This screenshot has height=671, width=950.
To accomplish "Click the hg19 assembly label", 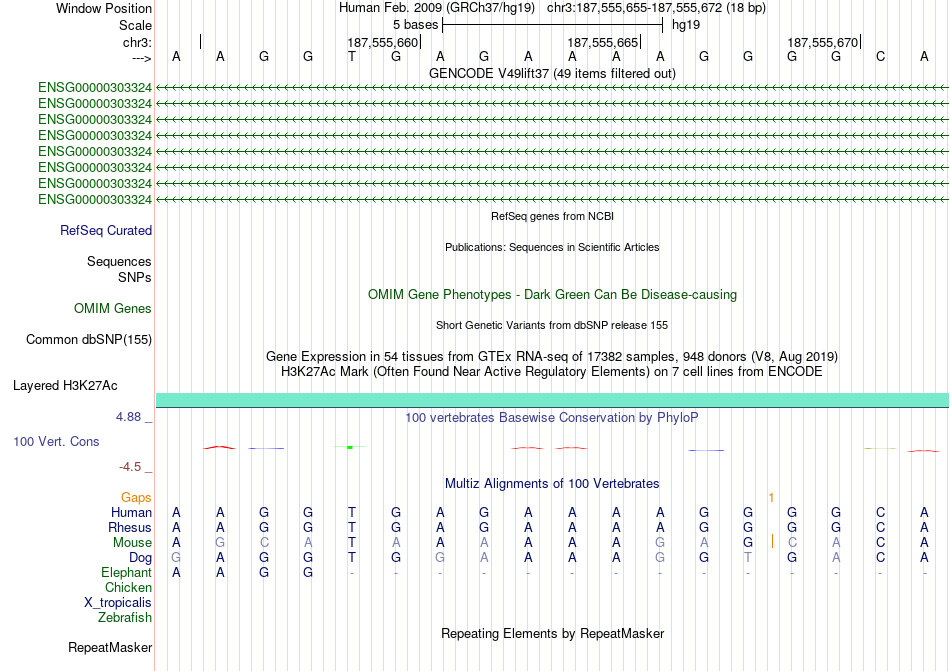I will point(686,25).
